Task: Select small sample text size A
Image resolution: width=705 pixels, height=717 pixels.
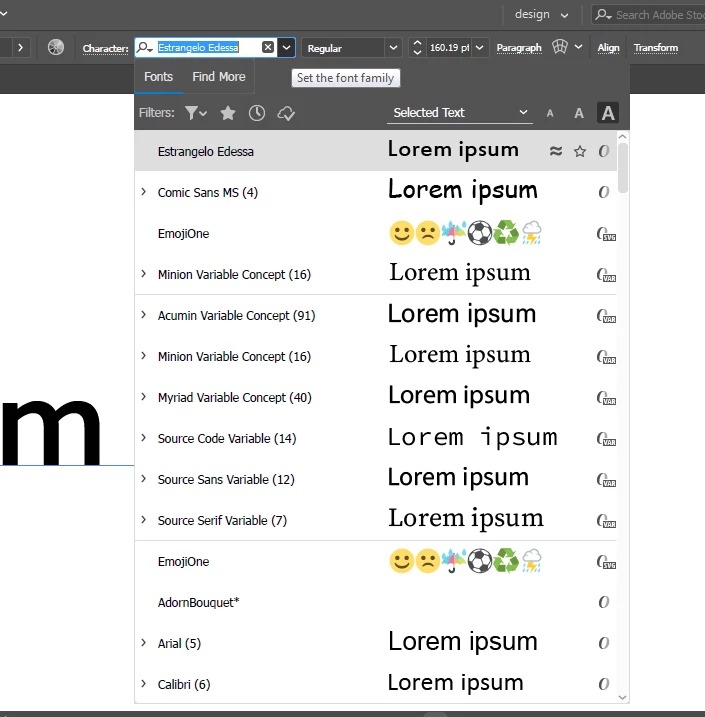Action: tap(550, 113)
